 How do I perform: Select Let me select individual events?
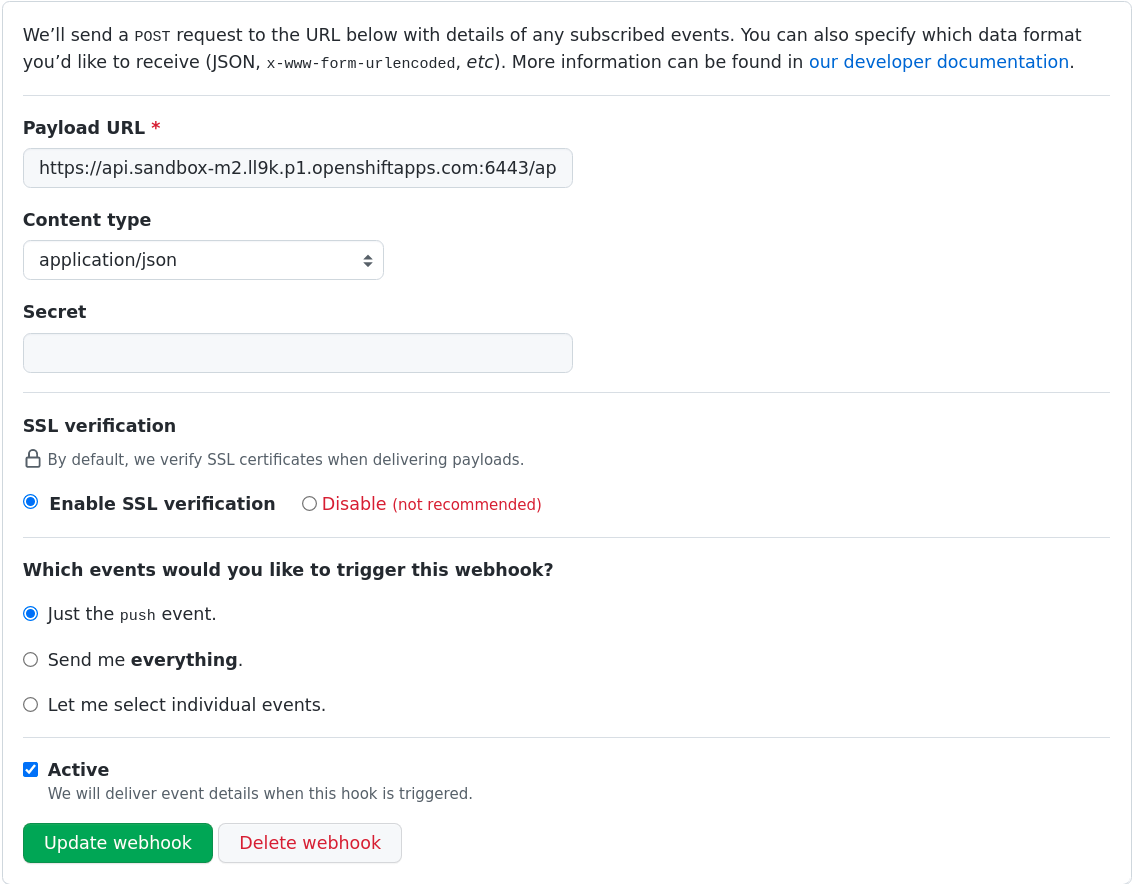pyautogui.click(x=30, y=704)
